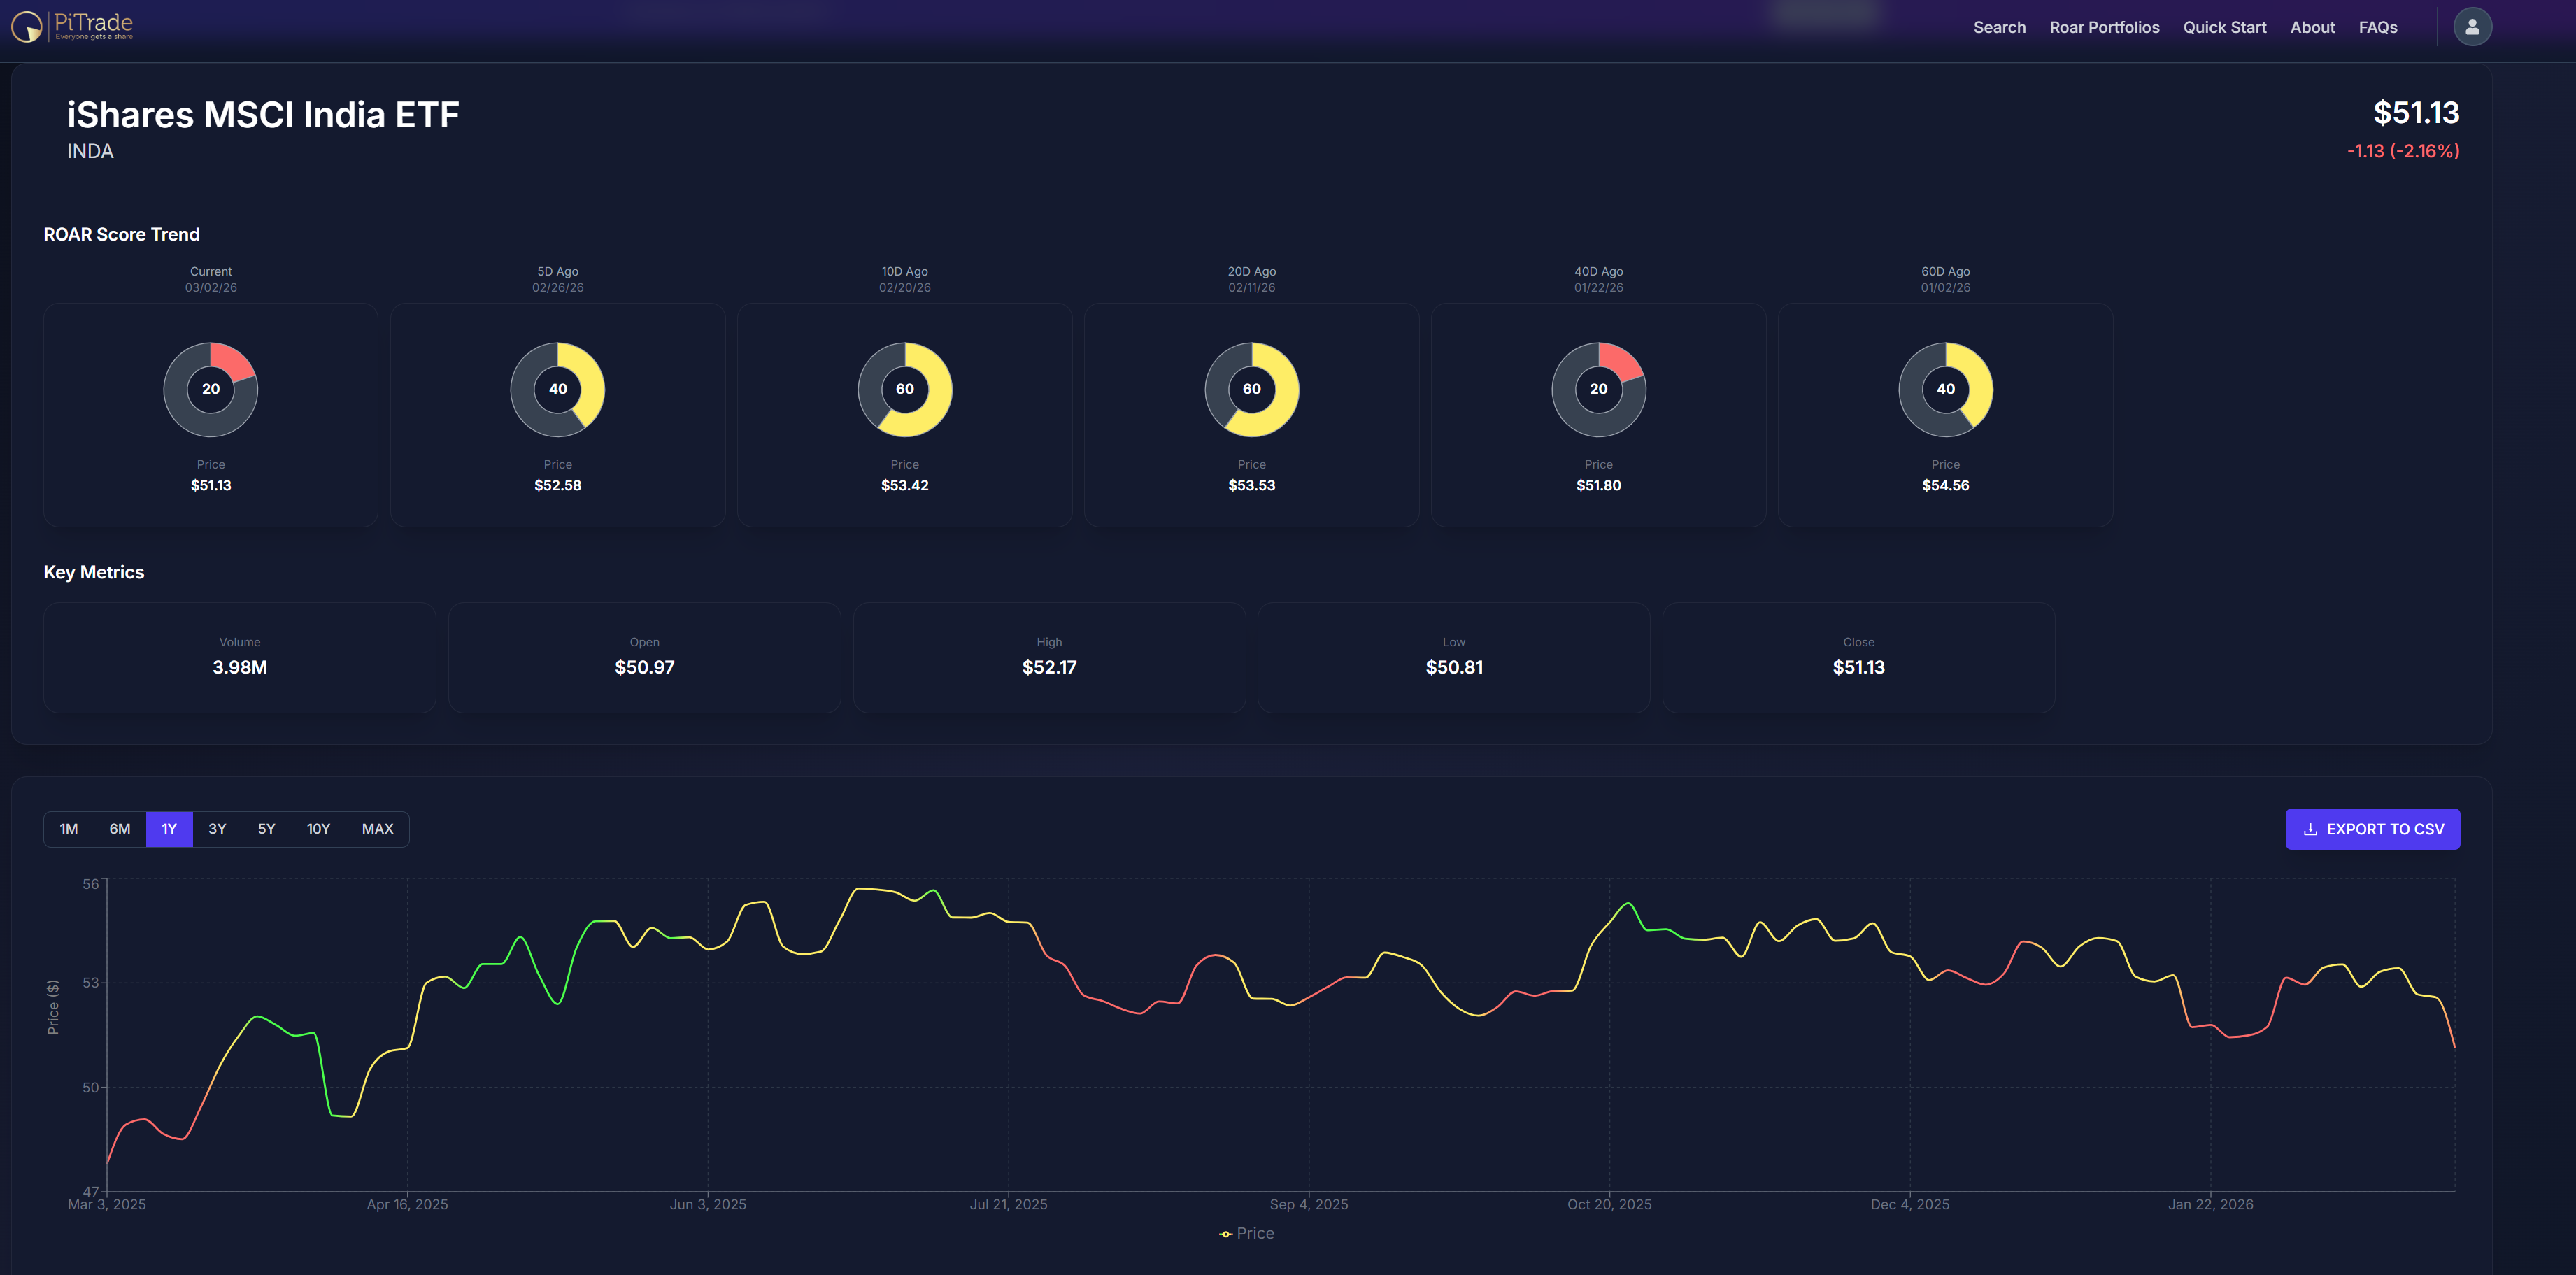Image resolution: width=2576 pixels, height=1275 pixels.
Task: Select the 1M time range
Action: tap(69, 829)
